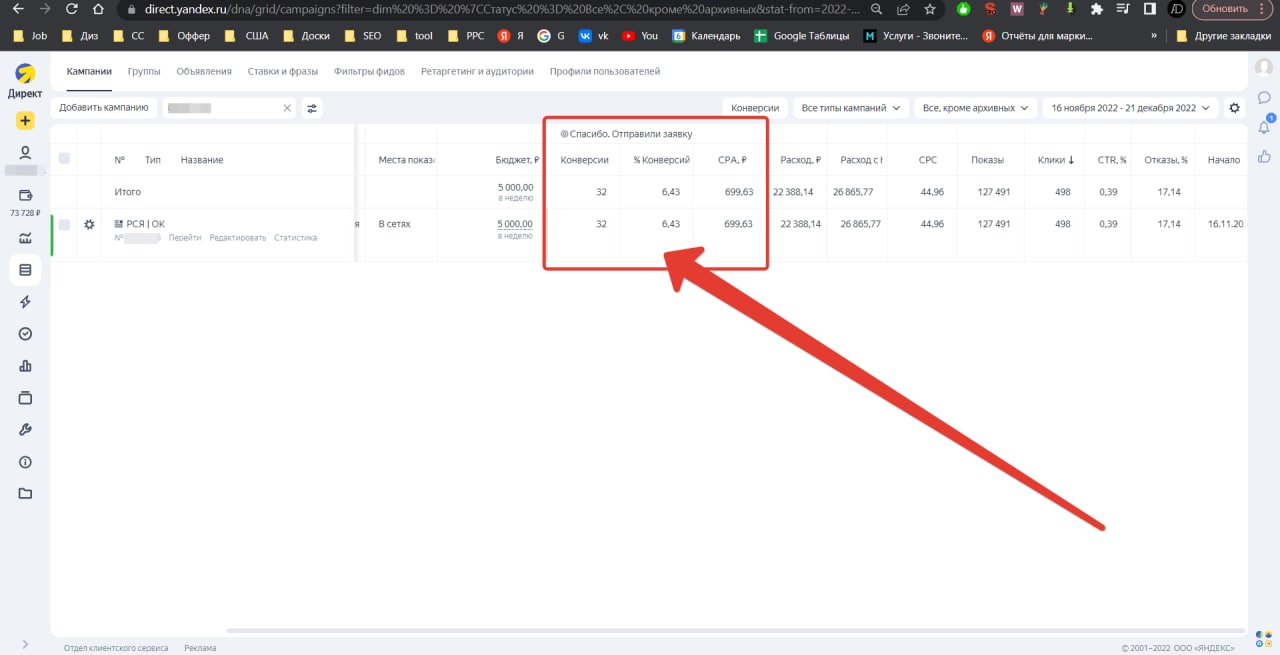This screenshot has width=1280, height=655.
Task: Click the Статистика link under campaign
Action: tap(295, 238)
